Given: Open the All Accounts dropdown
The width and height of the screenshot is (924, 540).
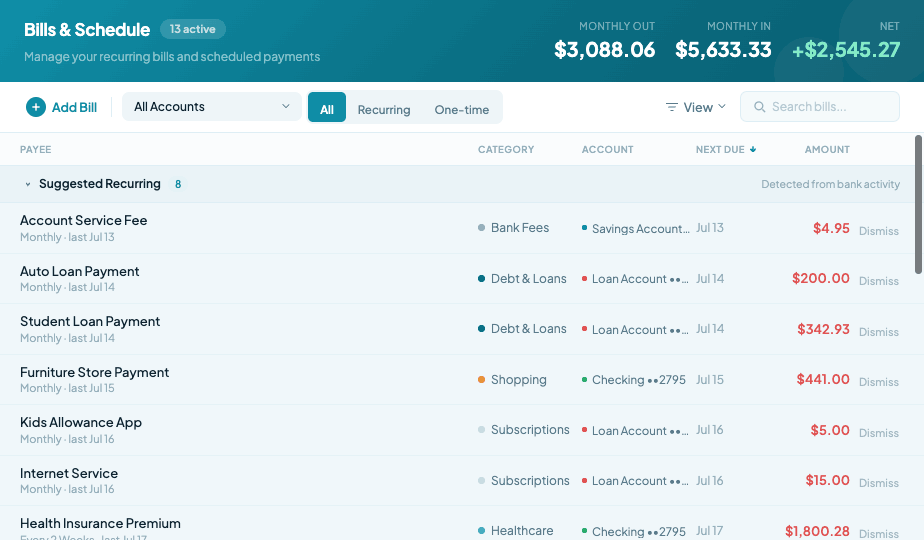Looking at the screenshot, I should [212, 107].
